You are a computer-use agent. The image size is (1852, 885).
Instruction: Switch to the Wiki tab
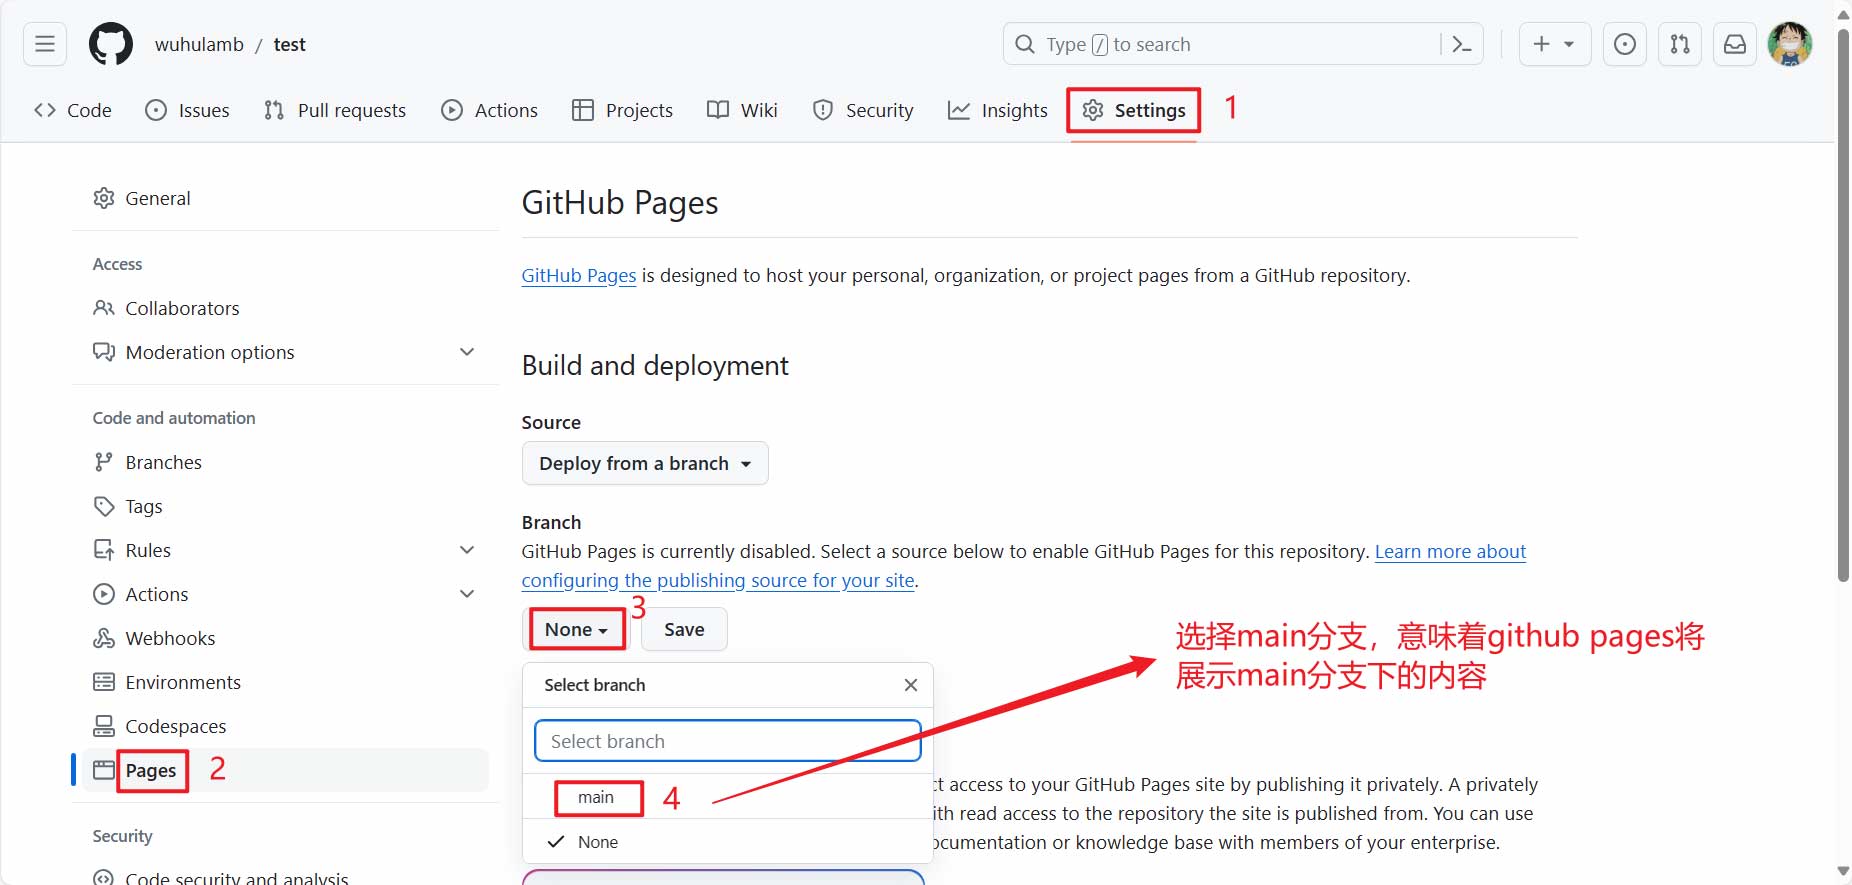click(x=742, y=110)
